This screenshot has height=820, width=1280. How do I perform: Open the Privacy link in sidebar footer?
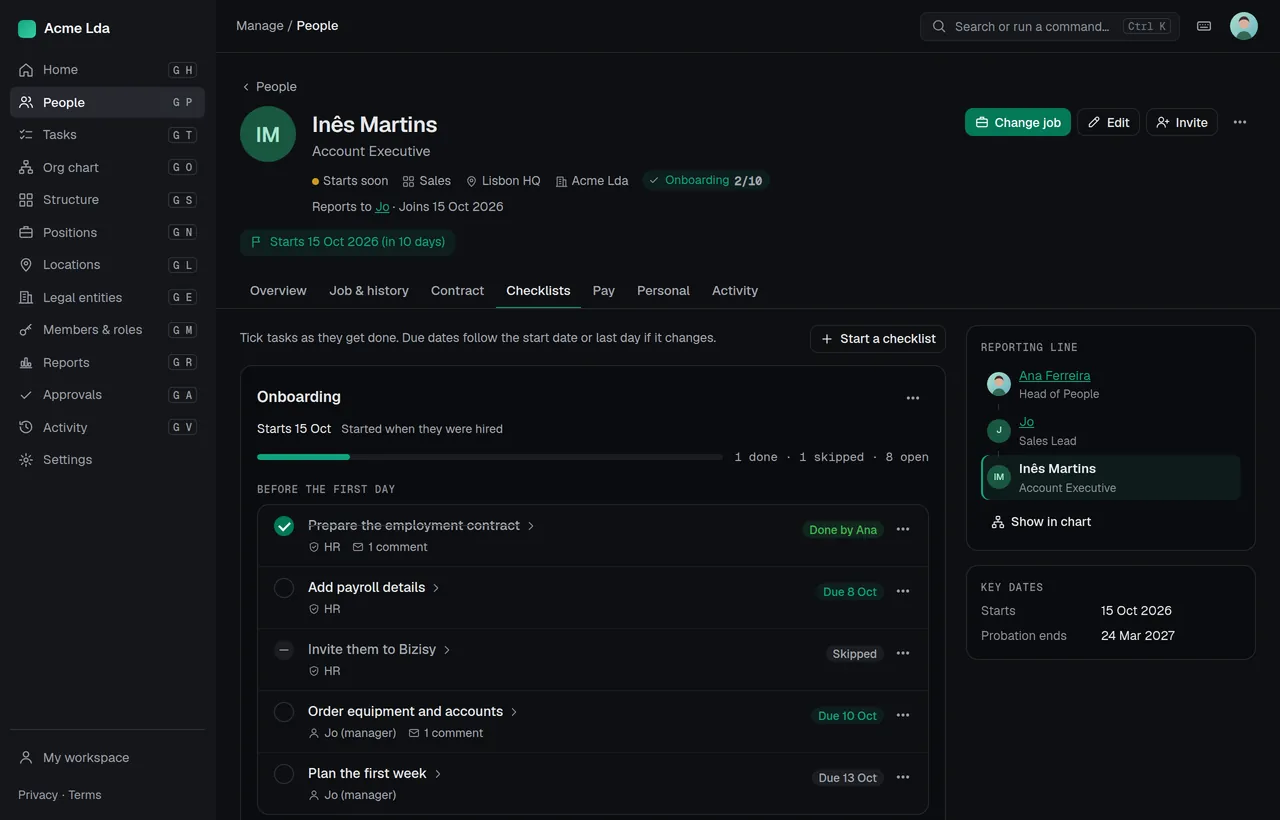click(38, 795)
